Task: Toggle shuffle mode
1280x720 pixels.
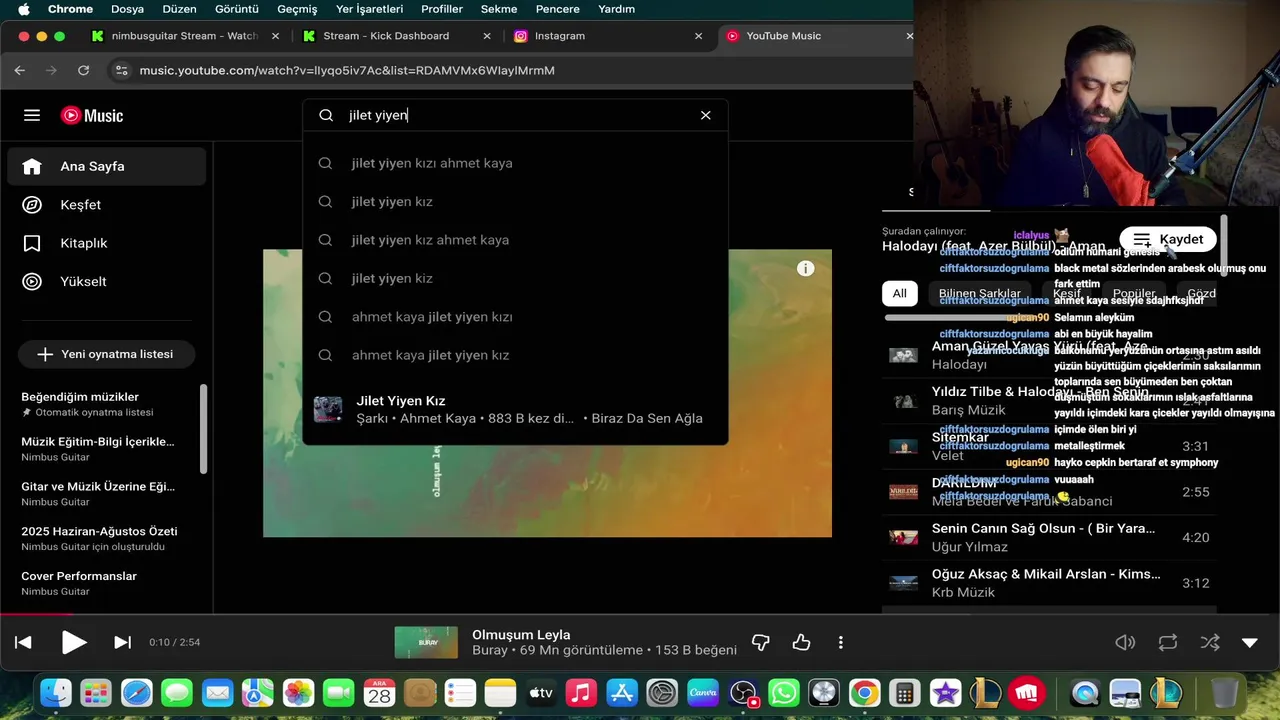Action: (x=1210, y=642)
